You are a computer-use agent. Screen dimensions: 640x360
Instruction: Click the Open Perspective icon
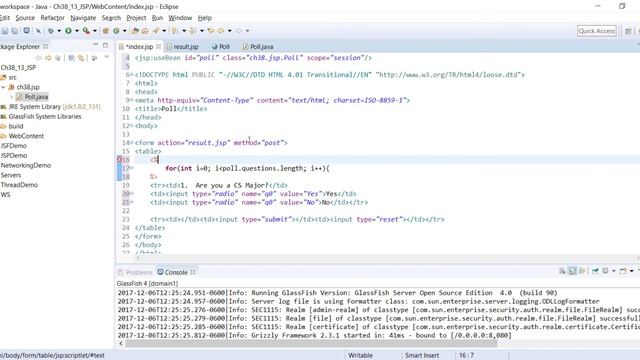pyautogui.click(x=628, y=31)
